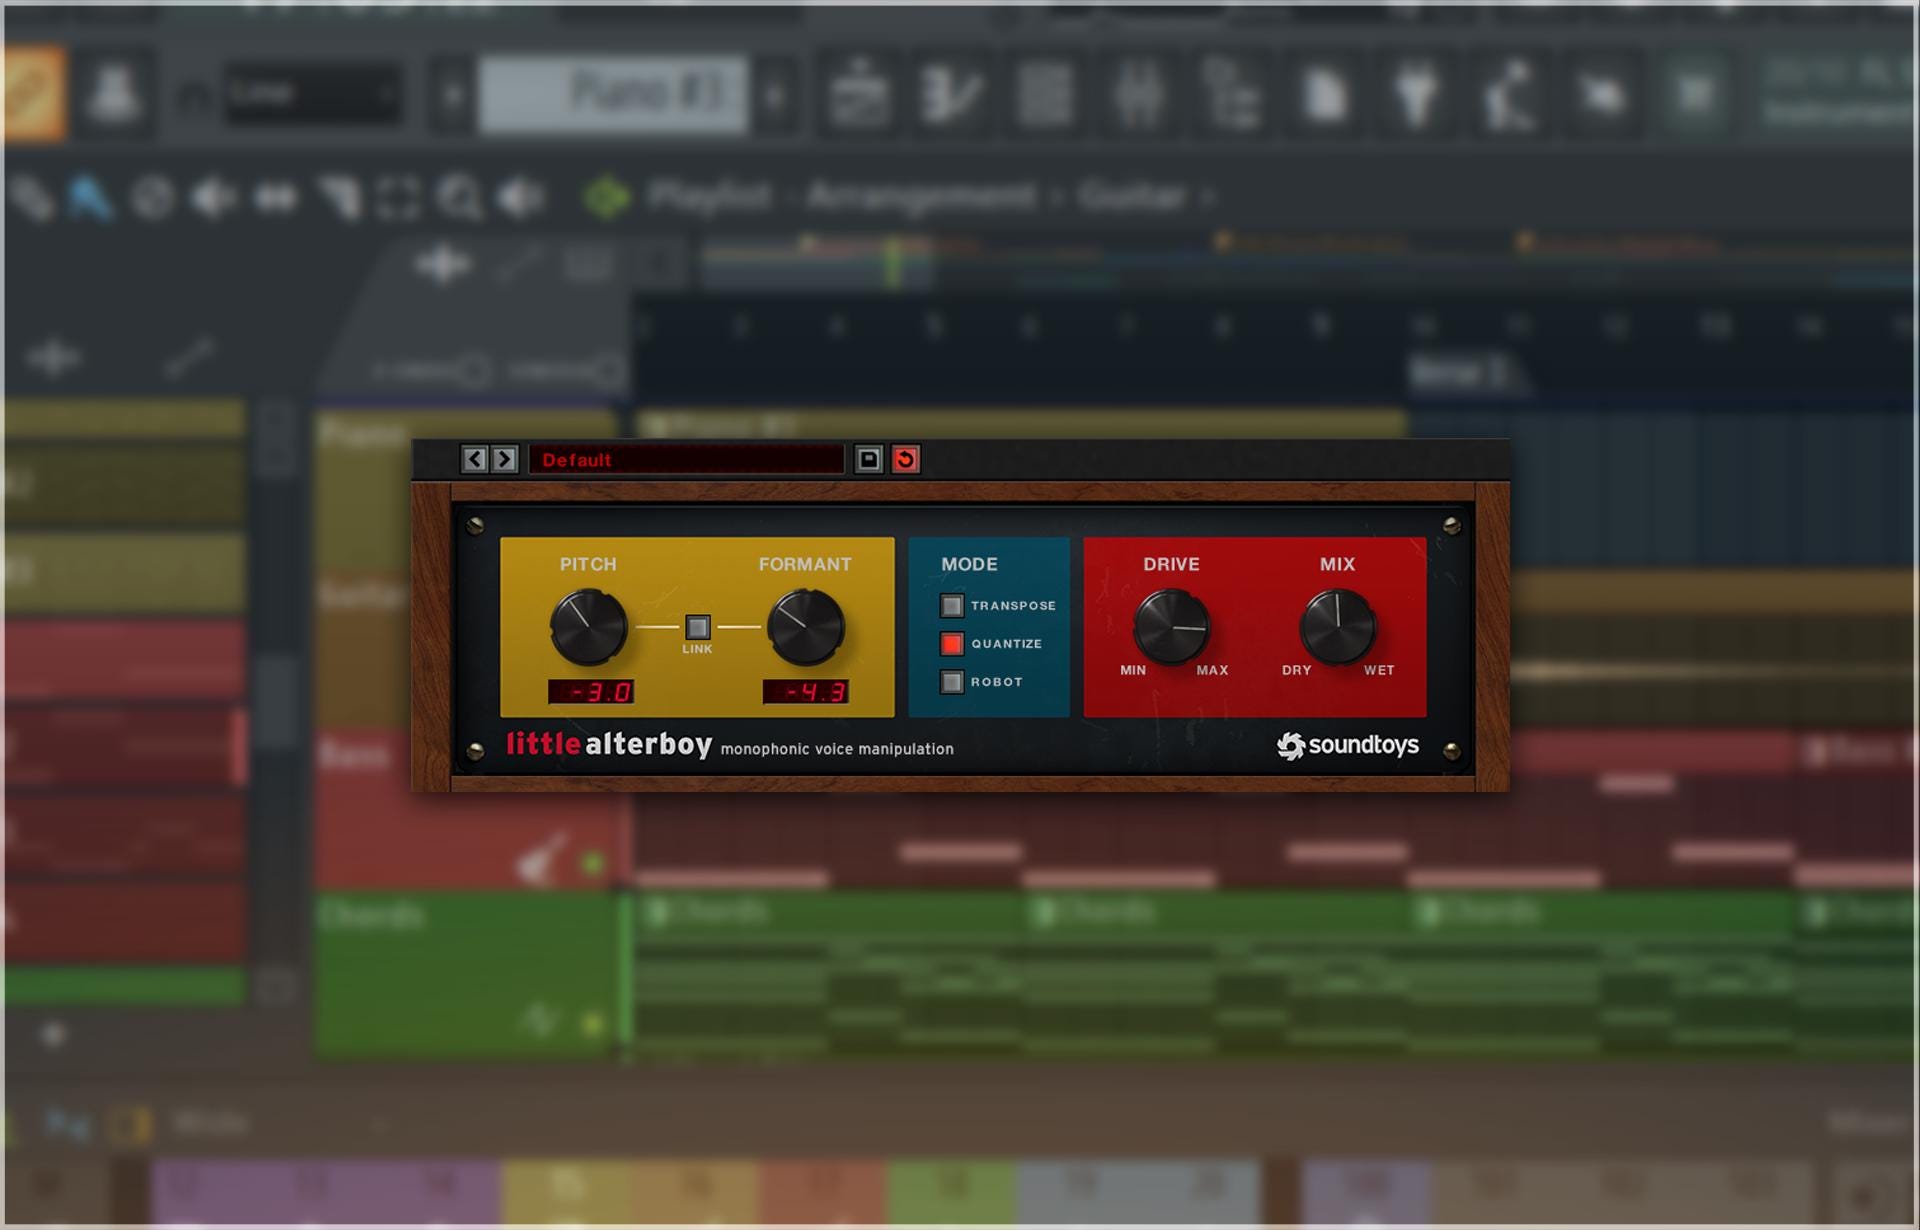Go to the previous preset arrow
The width and height of the screenshot is (1920, 1230).
(475, 459)
